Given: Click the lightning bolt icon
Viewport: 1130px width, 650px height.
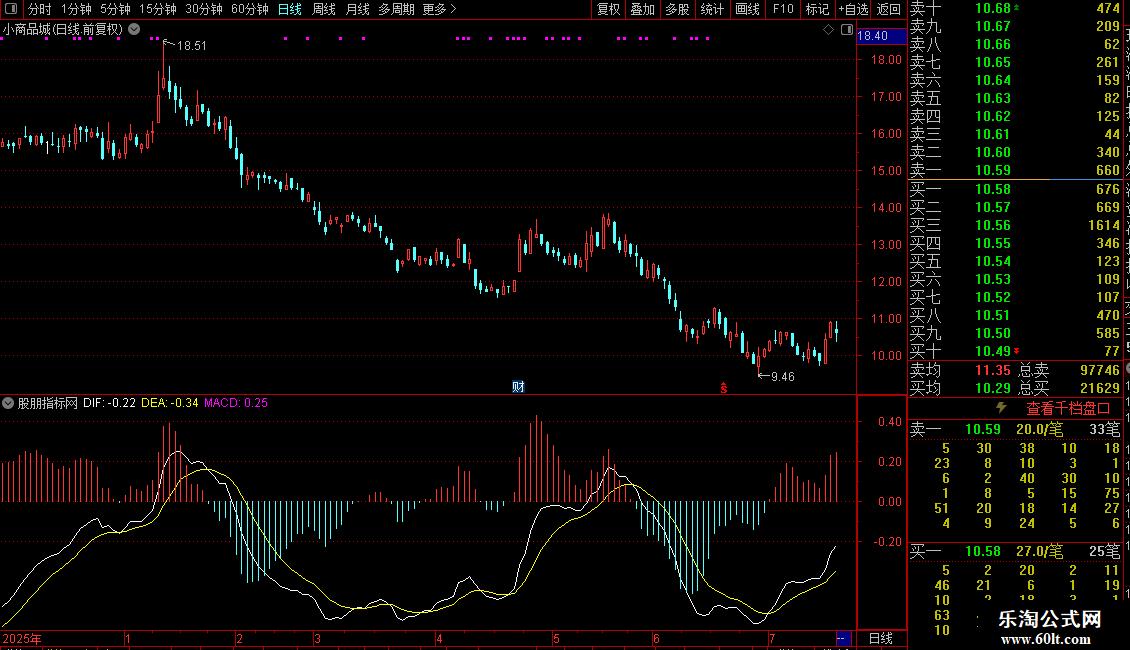Looking at the screenshot, I should pyautogui.click(x=1001, y=408).
